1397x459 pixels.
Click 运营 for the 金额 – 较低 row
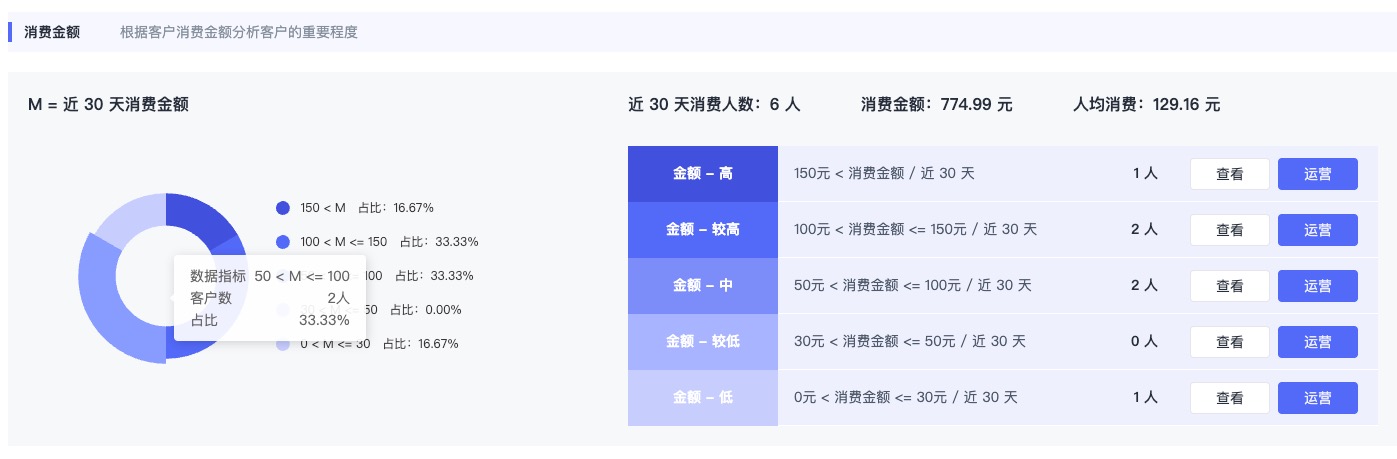1318,342
